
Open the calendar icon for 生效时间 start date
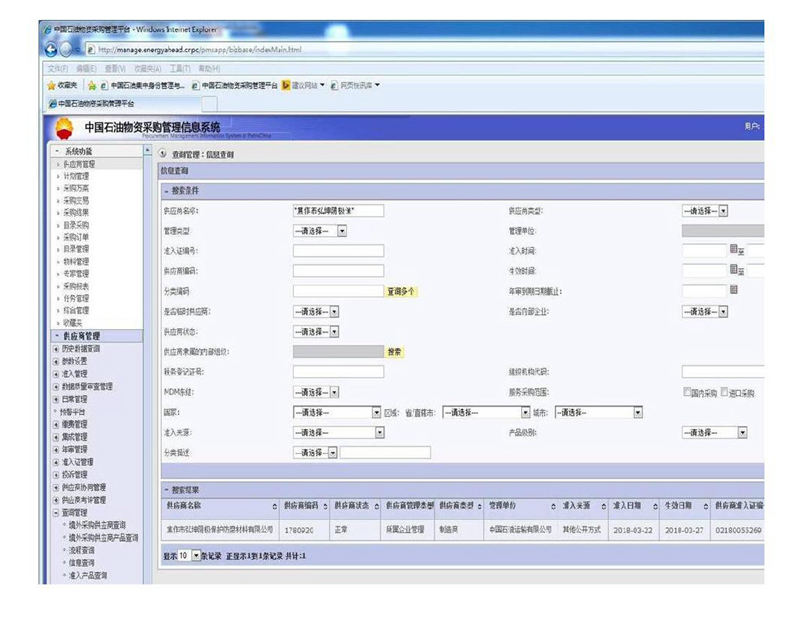pyautogui.click(x=734, y=269)
